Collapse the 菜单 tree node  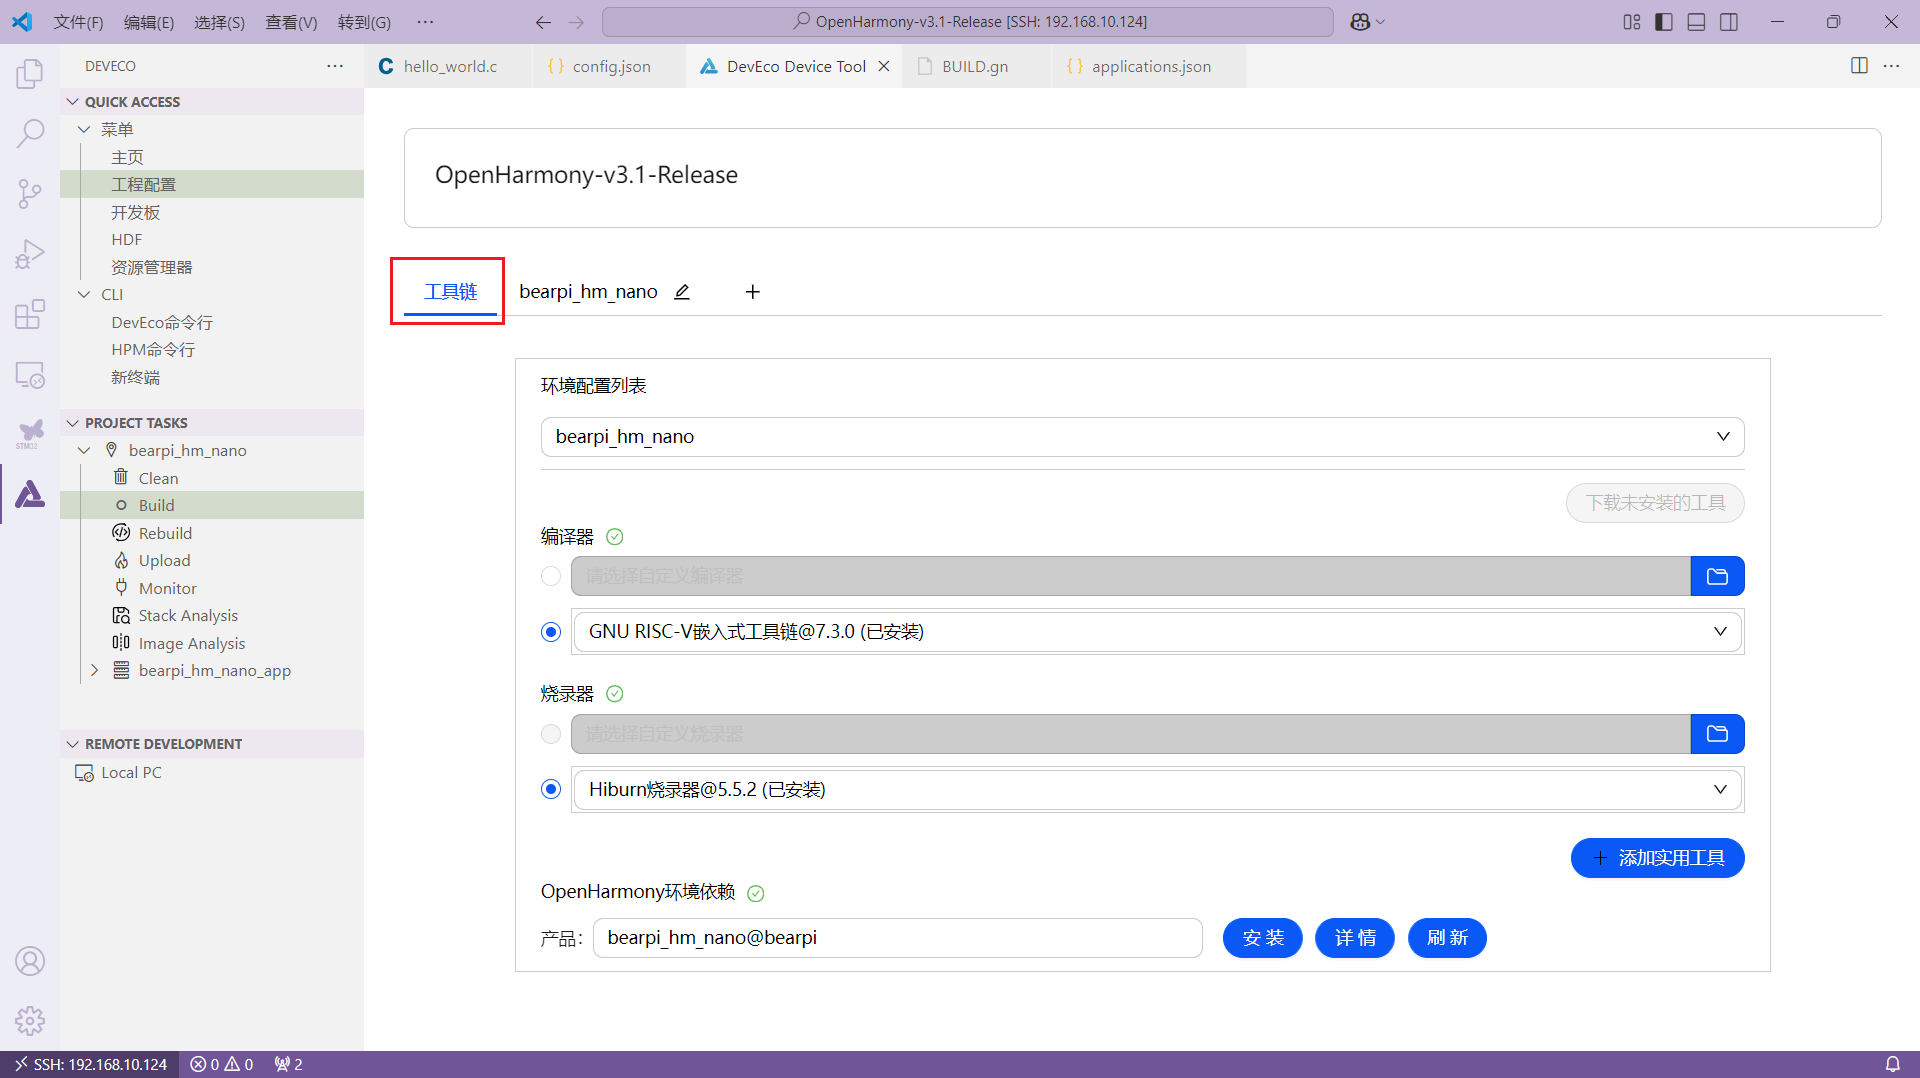point(84,129)
